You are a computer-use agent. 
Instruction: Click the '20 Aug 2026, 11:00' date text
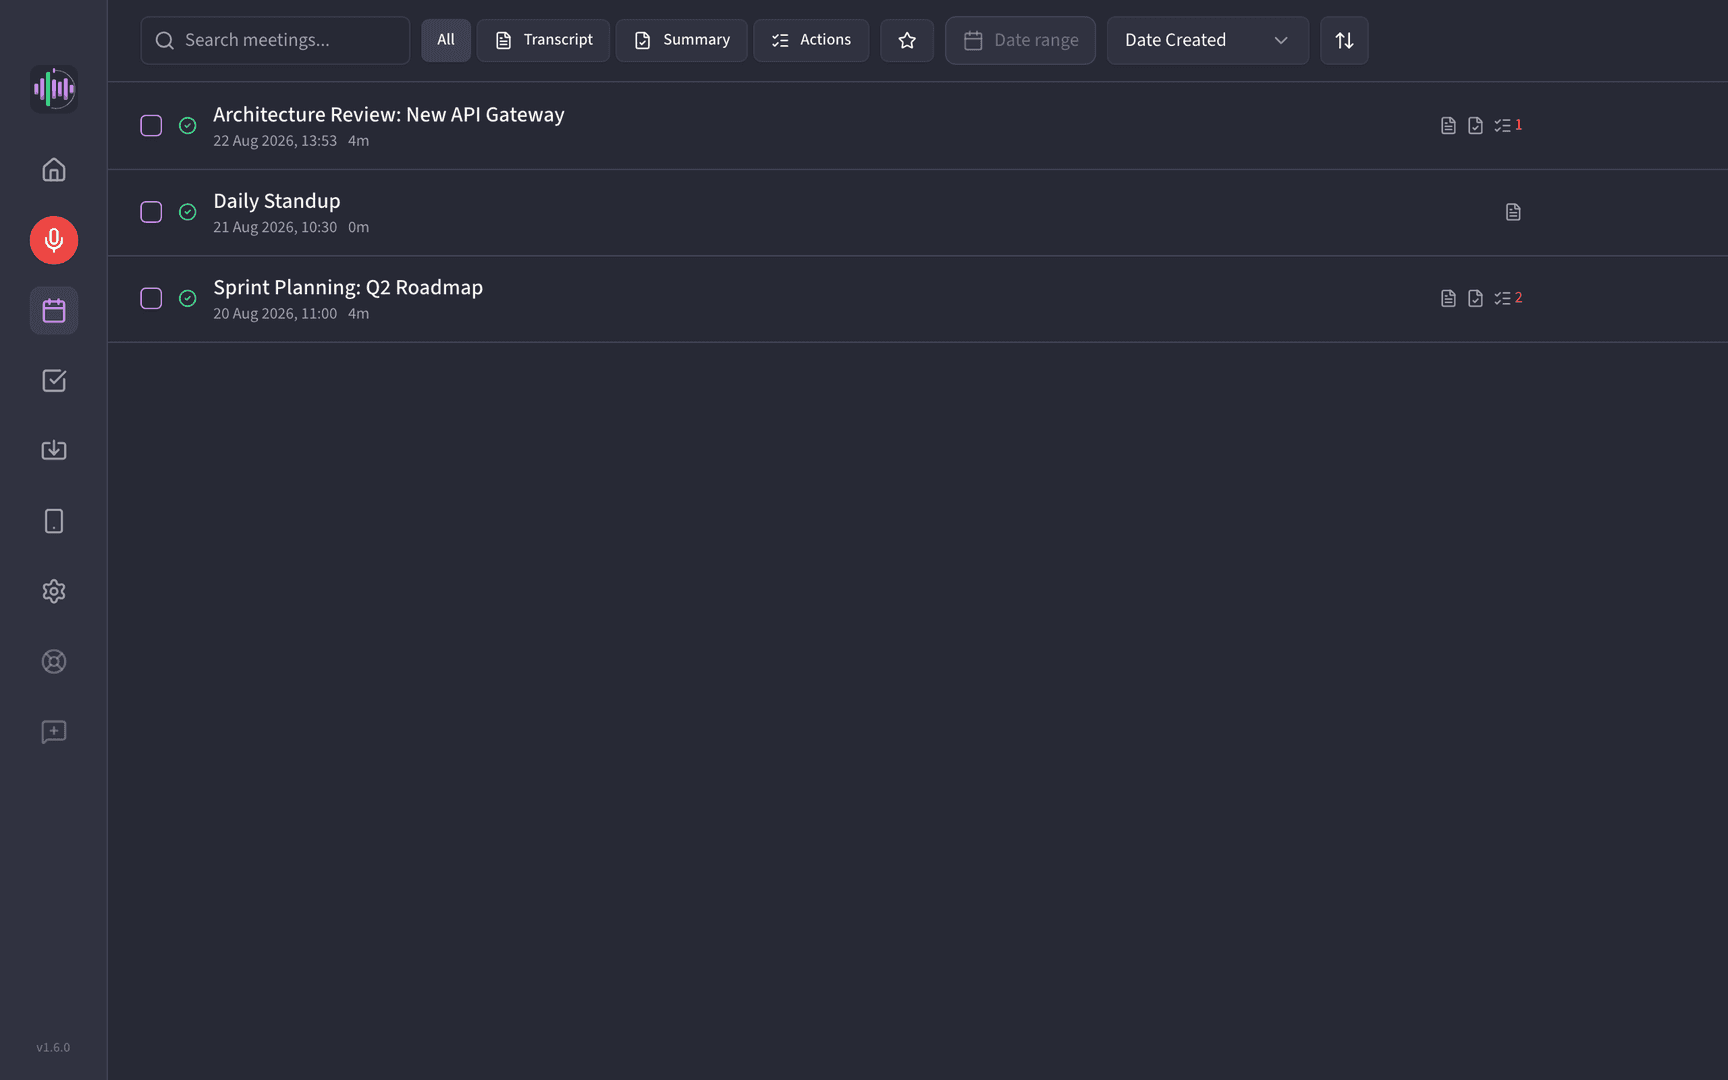click(x=275, y=314)
